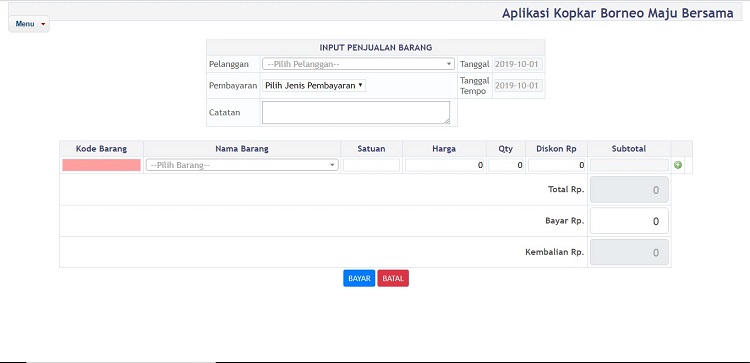The height and width of the screenshot is (363, 750).
Task: Click the Tanggal Tempo label
Action: (x=474, y=86)
